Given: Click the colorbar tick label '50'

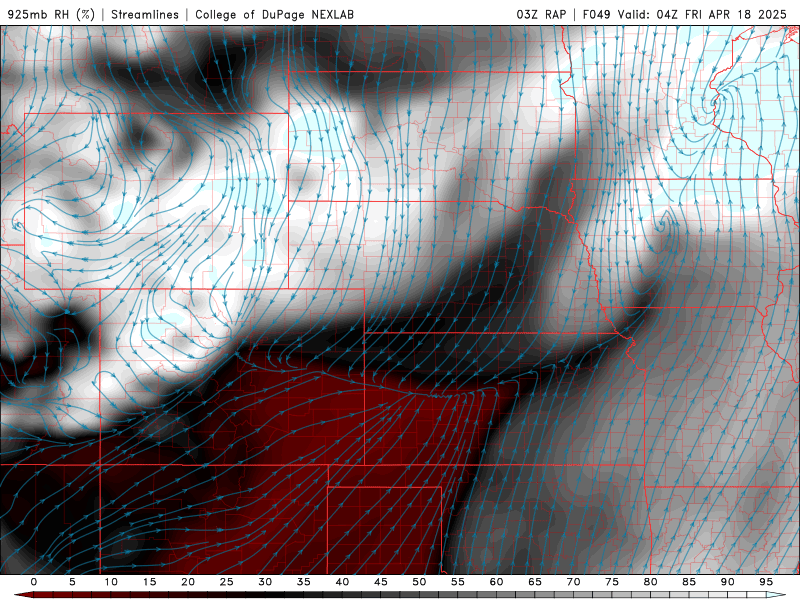Looking at the screenshot, I should [x=419, y=582].
